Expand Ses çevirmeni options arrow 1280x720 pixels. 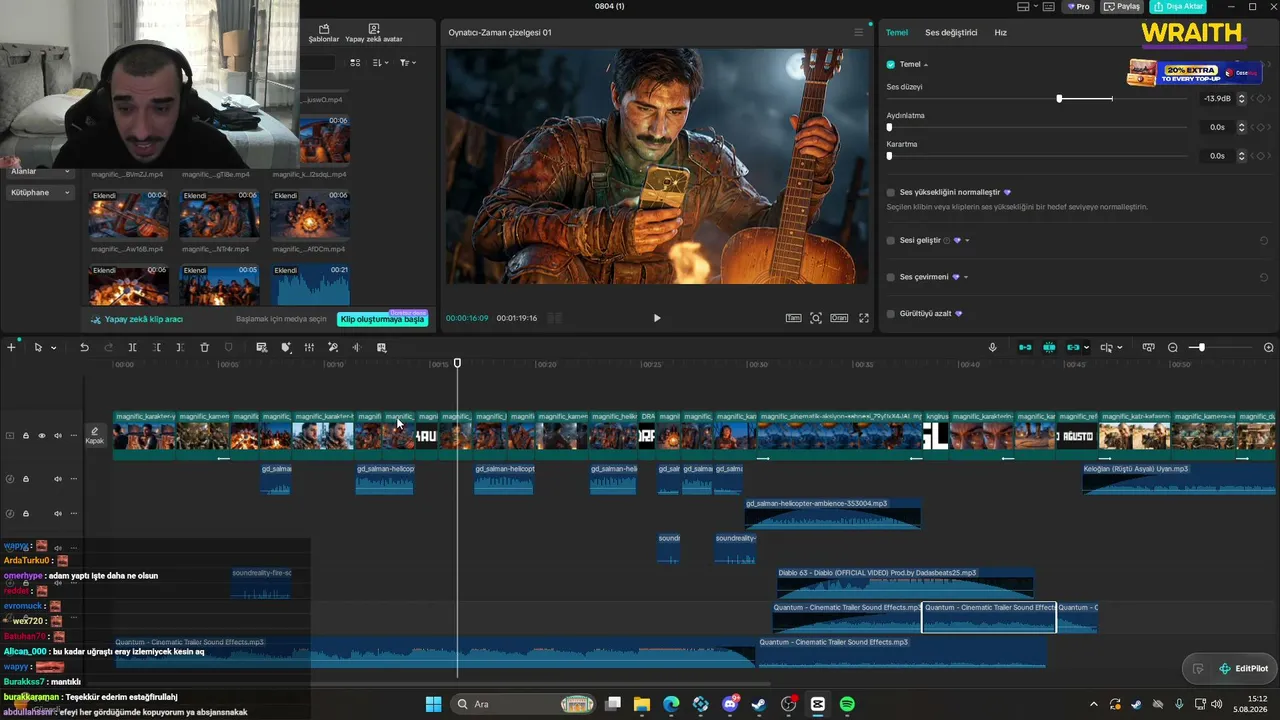tap(966, 277)
